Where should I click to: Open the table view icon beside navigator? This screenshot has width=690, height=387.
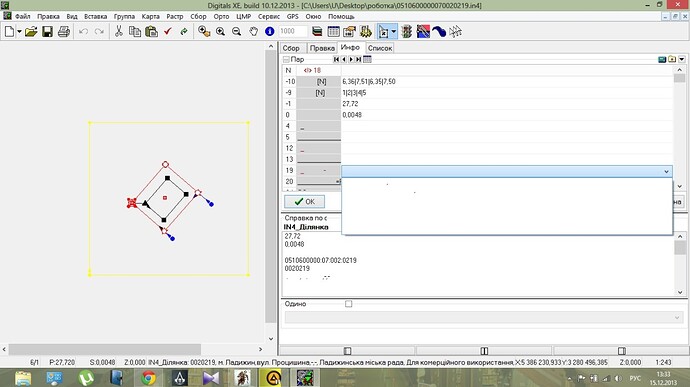click(x=367, y=59)
